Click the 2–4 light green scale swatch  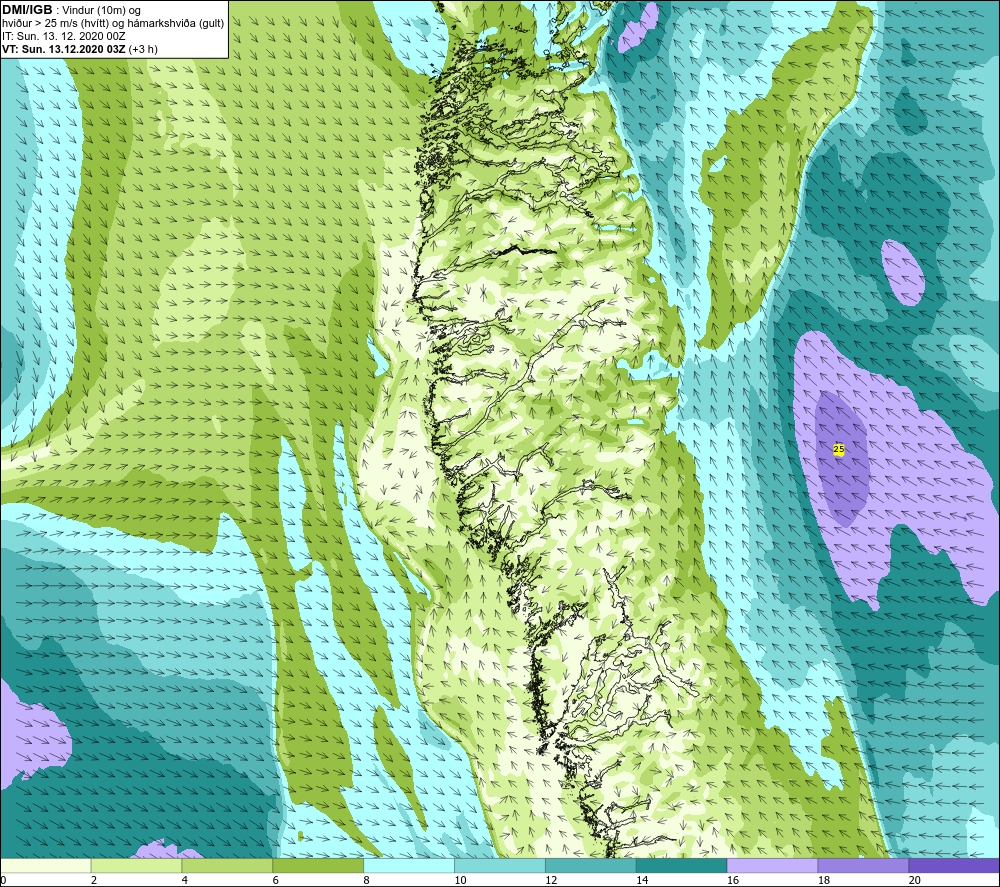pyautogui.click(x=136, y=865)
